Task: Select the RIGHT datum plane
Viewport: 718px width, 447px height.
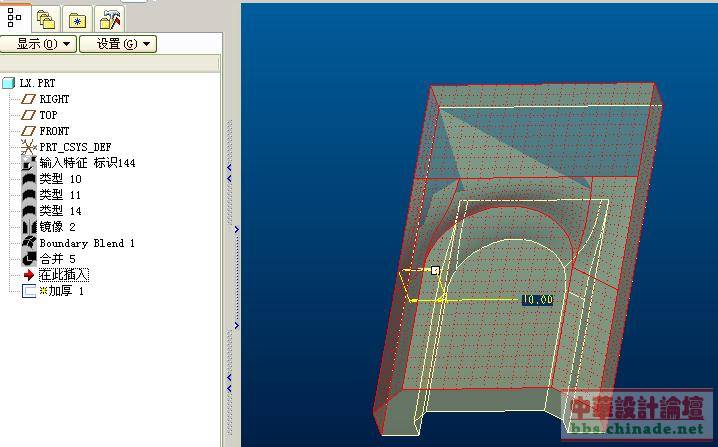Action: click(54, 99)
